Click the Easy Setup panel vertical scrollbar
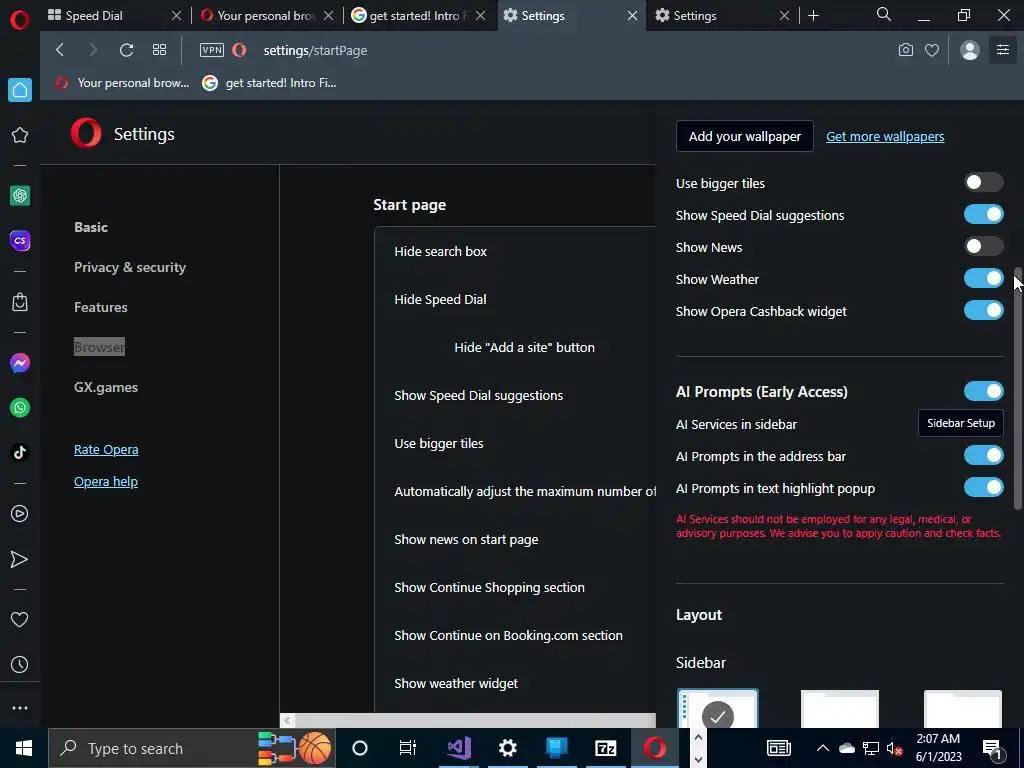The width and height of the screenshot is (1024, 768). pos(1017,389)
